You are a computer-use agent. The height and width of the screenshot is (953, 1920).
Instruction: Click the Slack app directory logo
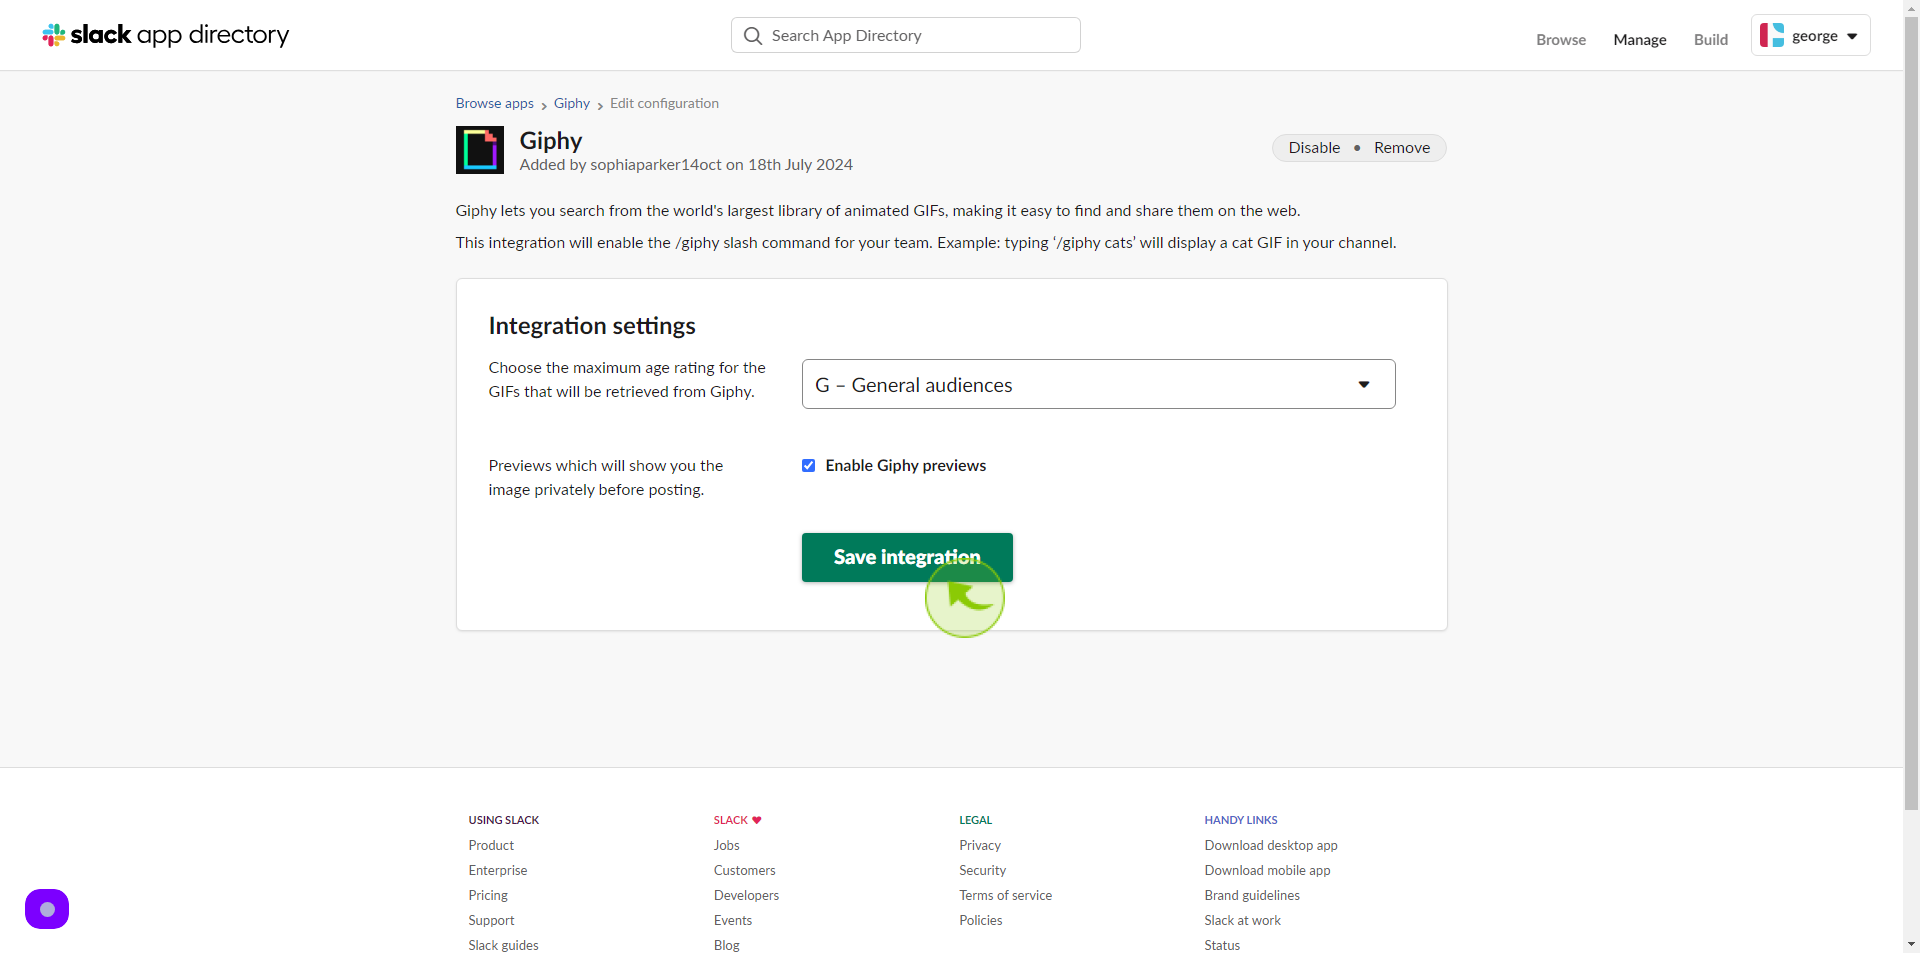(x=165, y=35)
